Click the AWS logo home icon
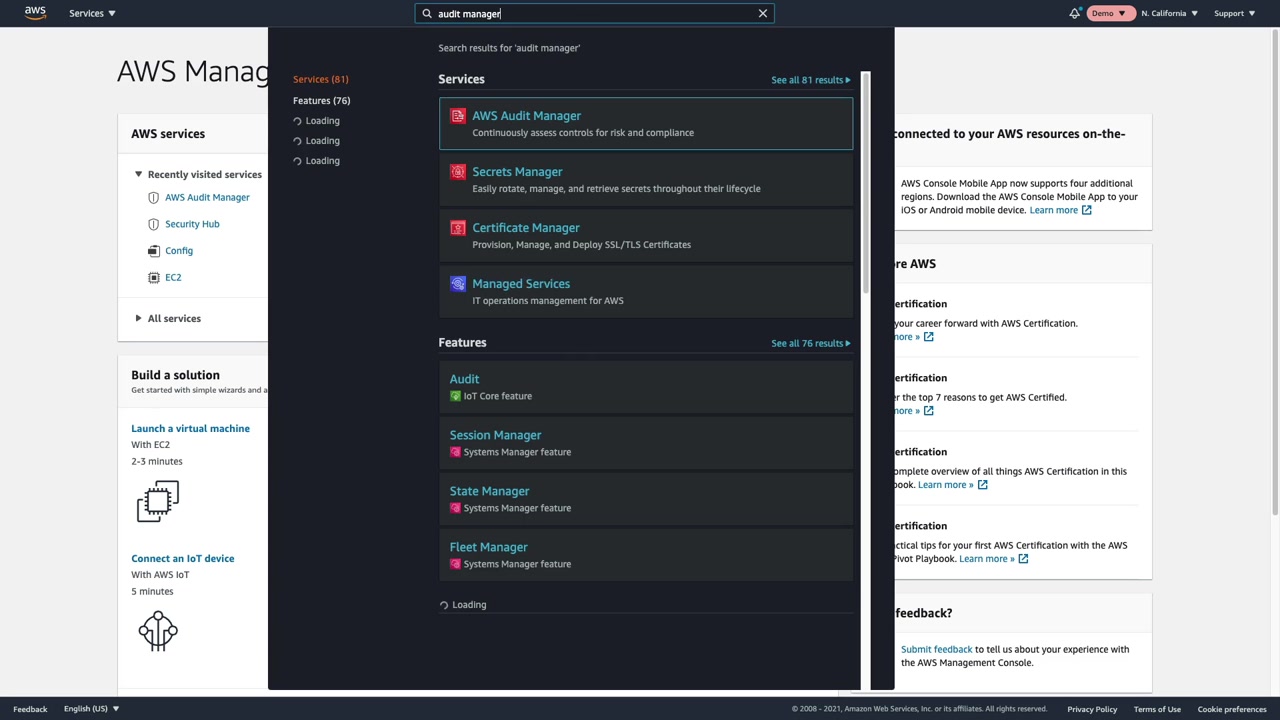1280x720 pixels. pos(35,13)
